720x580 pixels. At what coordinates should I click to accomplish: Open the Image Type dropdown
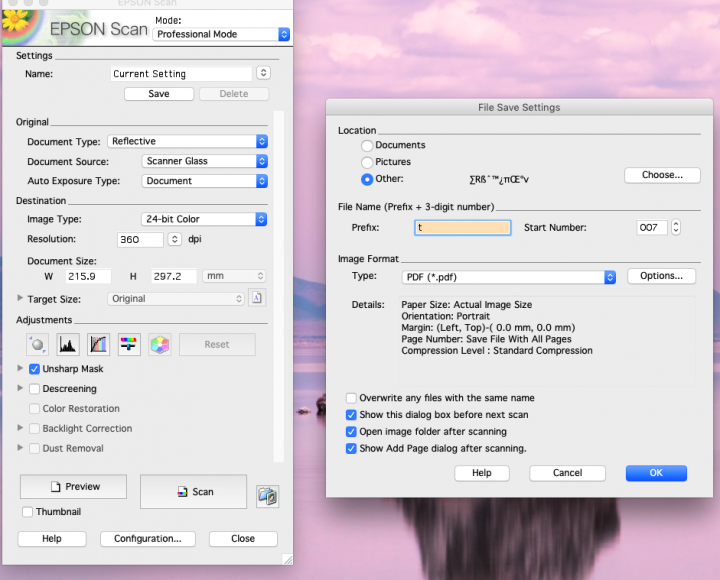pos(204,219)
